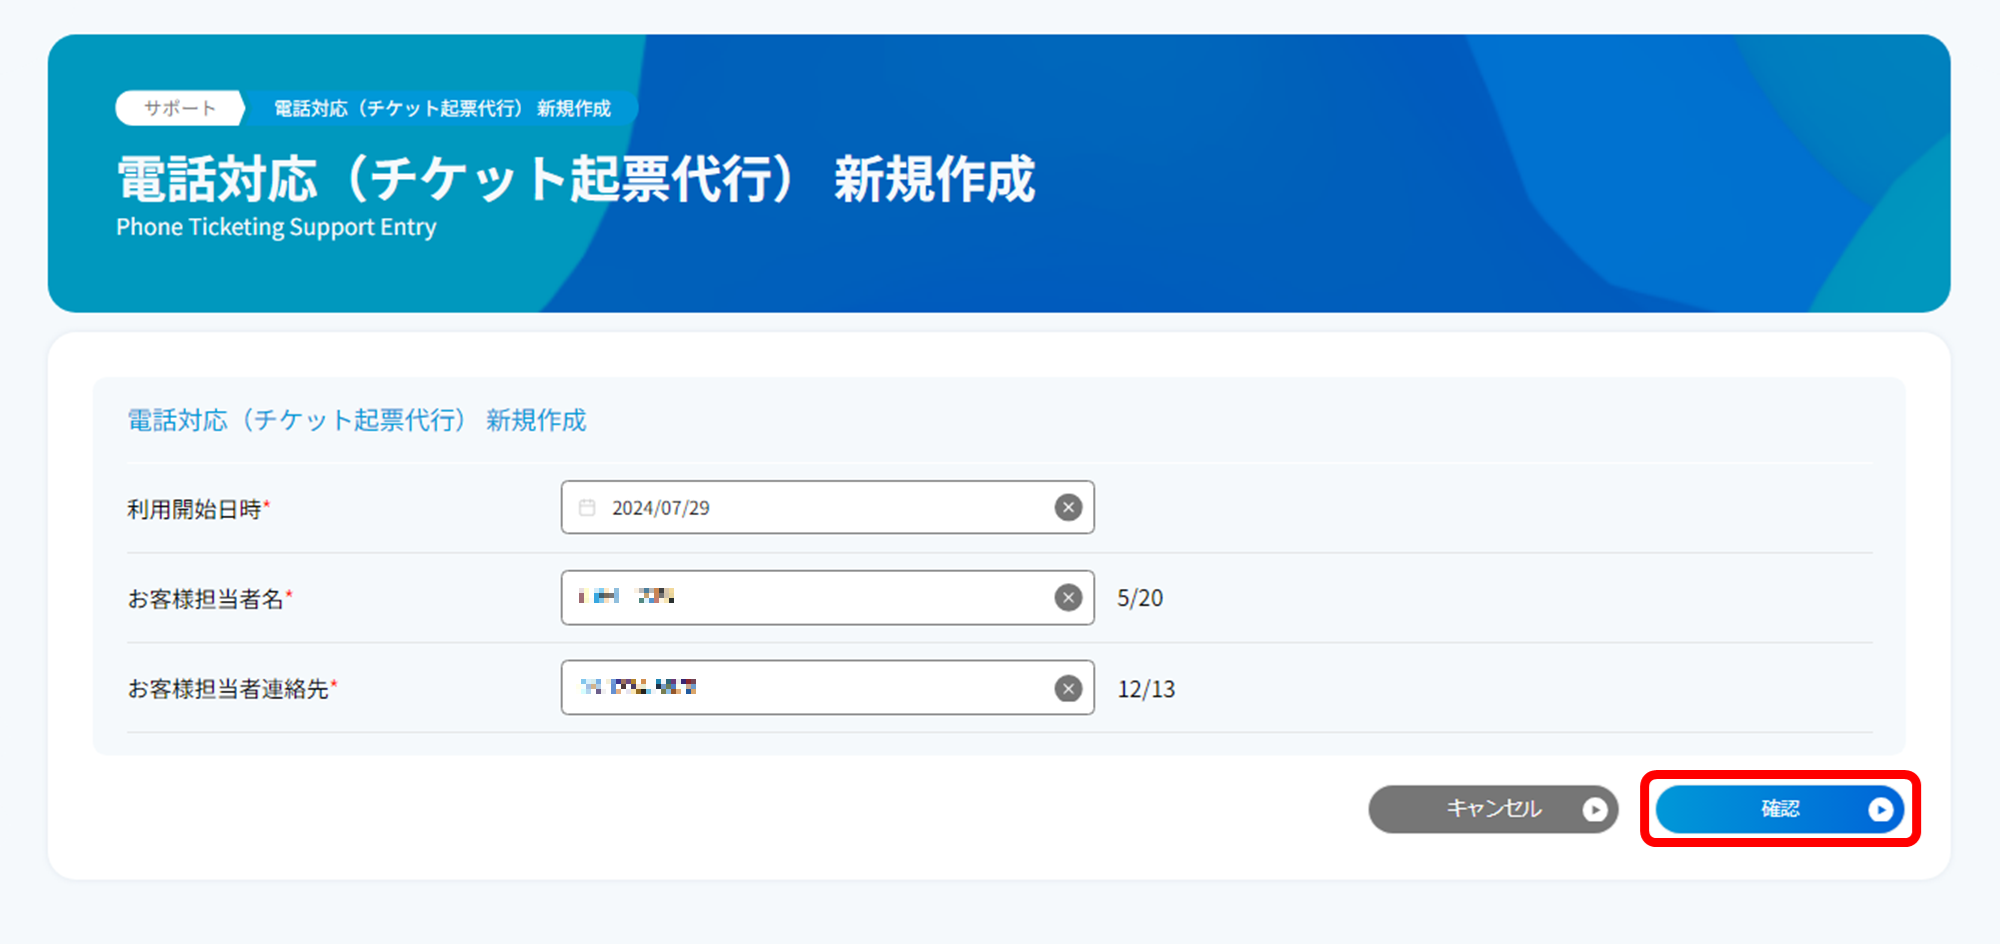The image size is (2000, 944).
Task: Focus the お客様担当者名 input field
Action: 827,598
